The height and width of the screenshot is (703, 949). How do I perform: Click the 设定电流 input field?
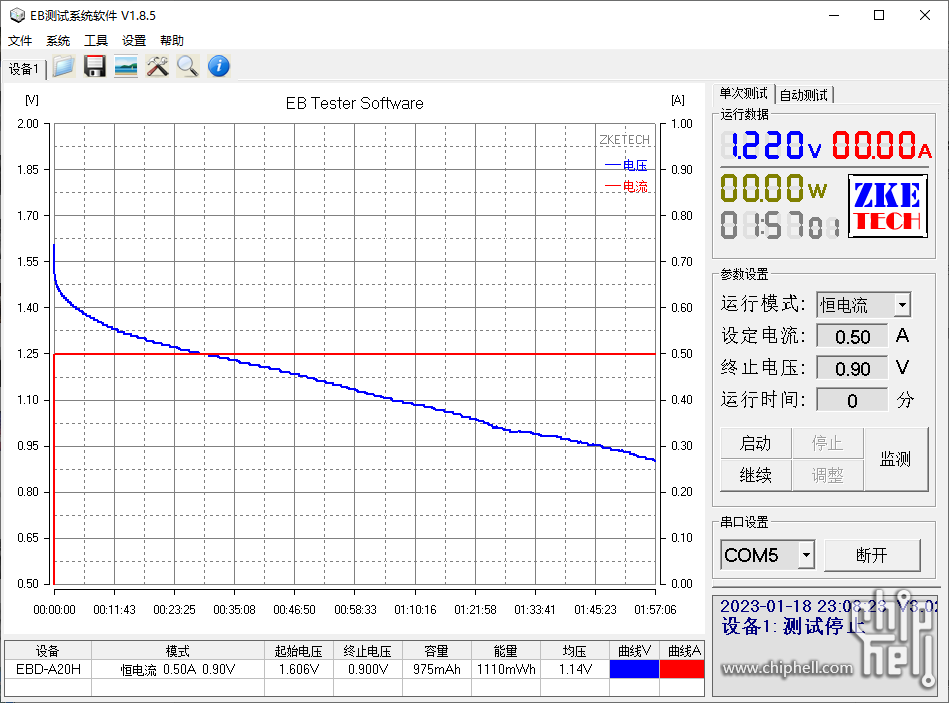click(x=852, y=336)
